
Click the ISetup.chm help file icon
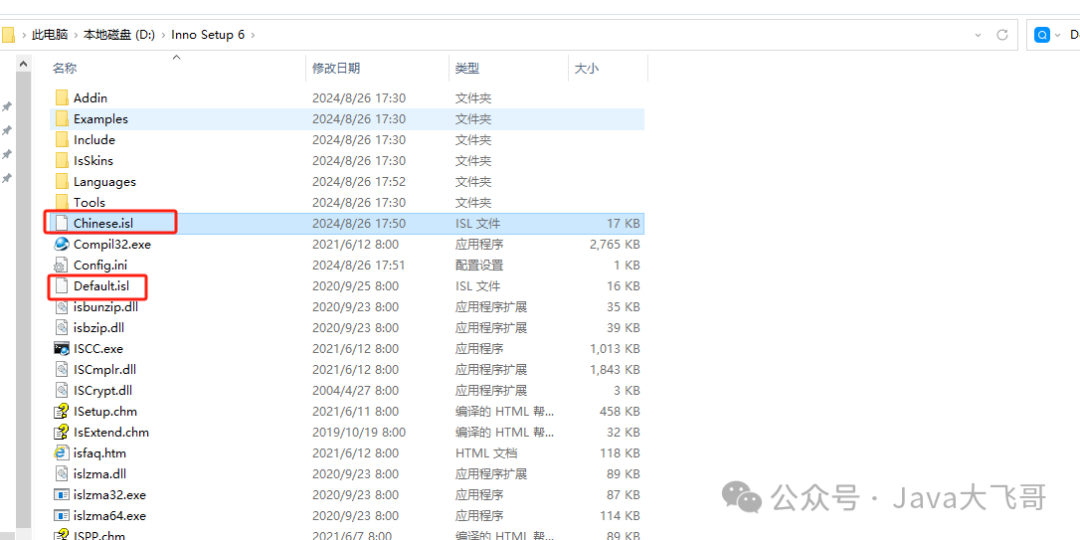[x=62, y=411]
